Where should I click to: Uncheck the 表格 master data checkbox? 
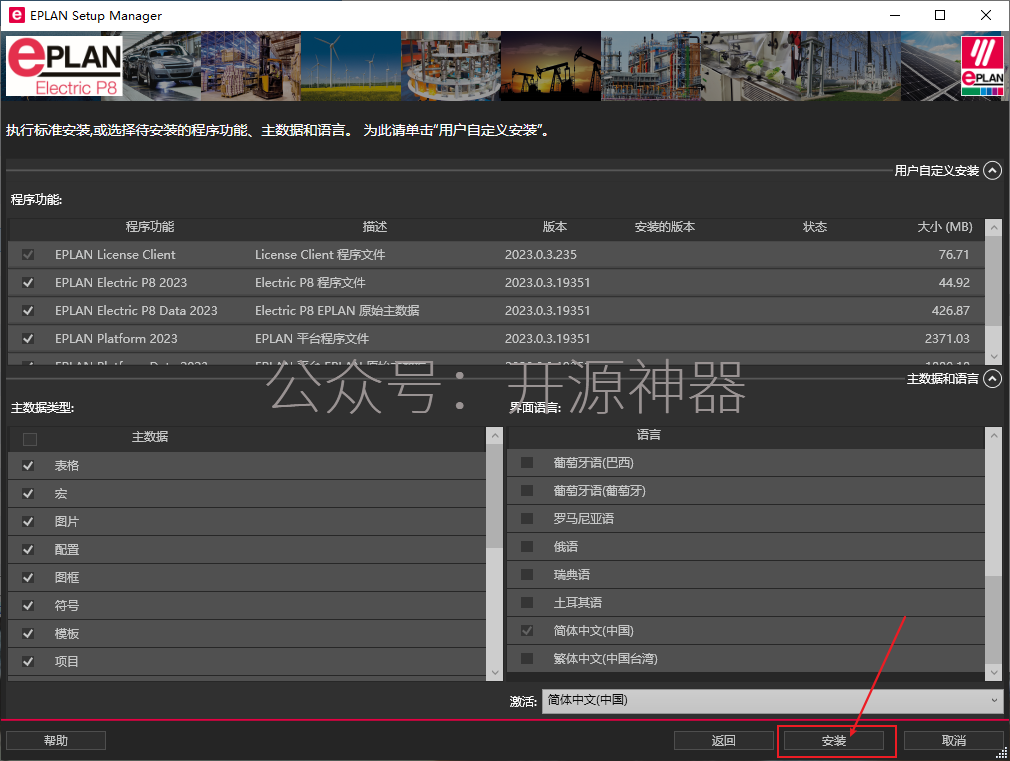click(28, 465)
